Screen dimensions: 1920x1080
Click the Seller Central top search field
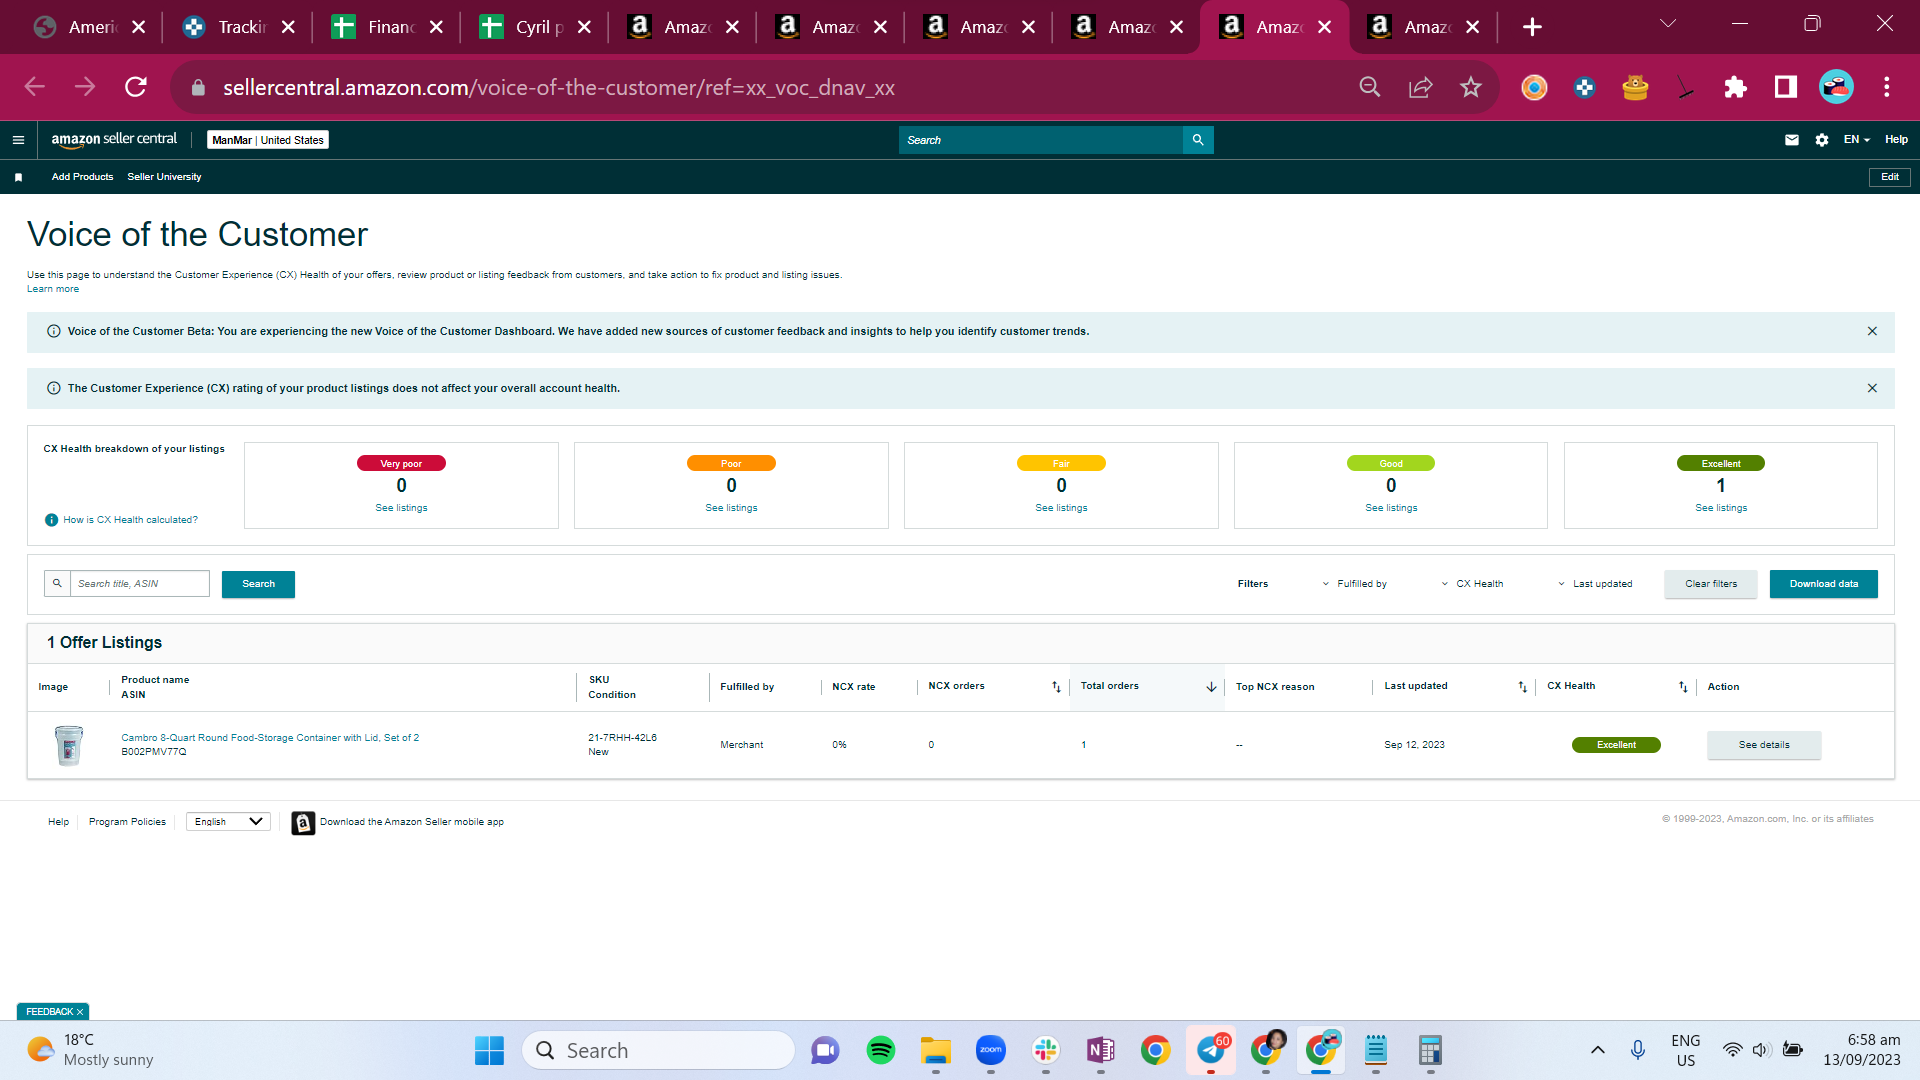click(x=1040, y=140)
